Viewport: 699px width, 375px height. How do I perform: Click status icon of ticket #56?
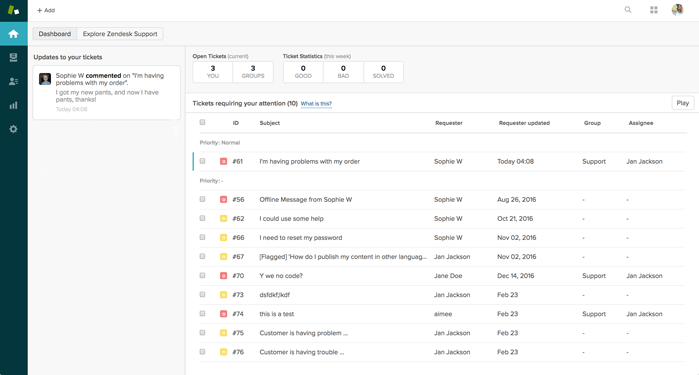point(223,200)
